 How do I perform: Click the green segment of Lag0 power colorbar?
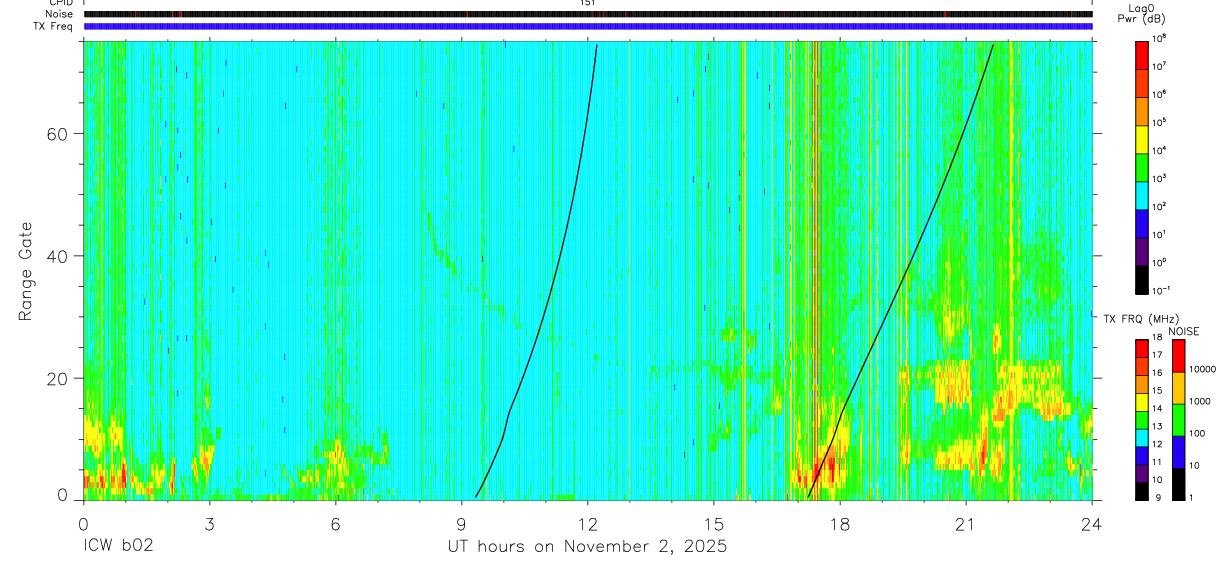(1141, 166)
